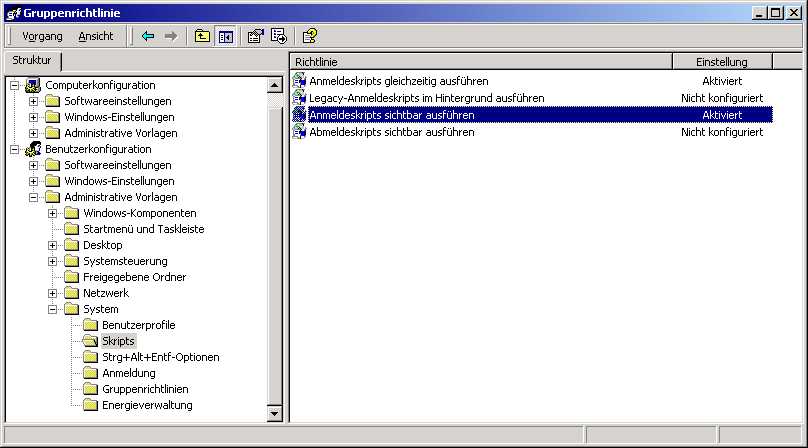This screenshot has height=448, width=808.
Task: Collapse the Computerkonfiguration node
Action: [15, 85]
